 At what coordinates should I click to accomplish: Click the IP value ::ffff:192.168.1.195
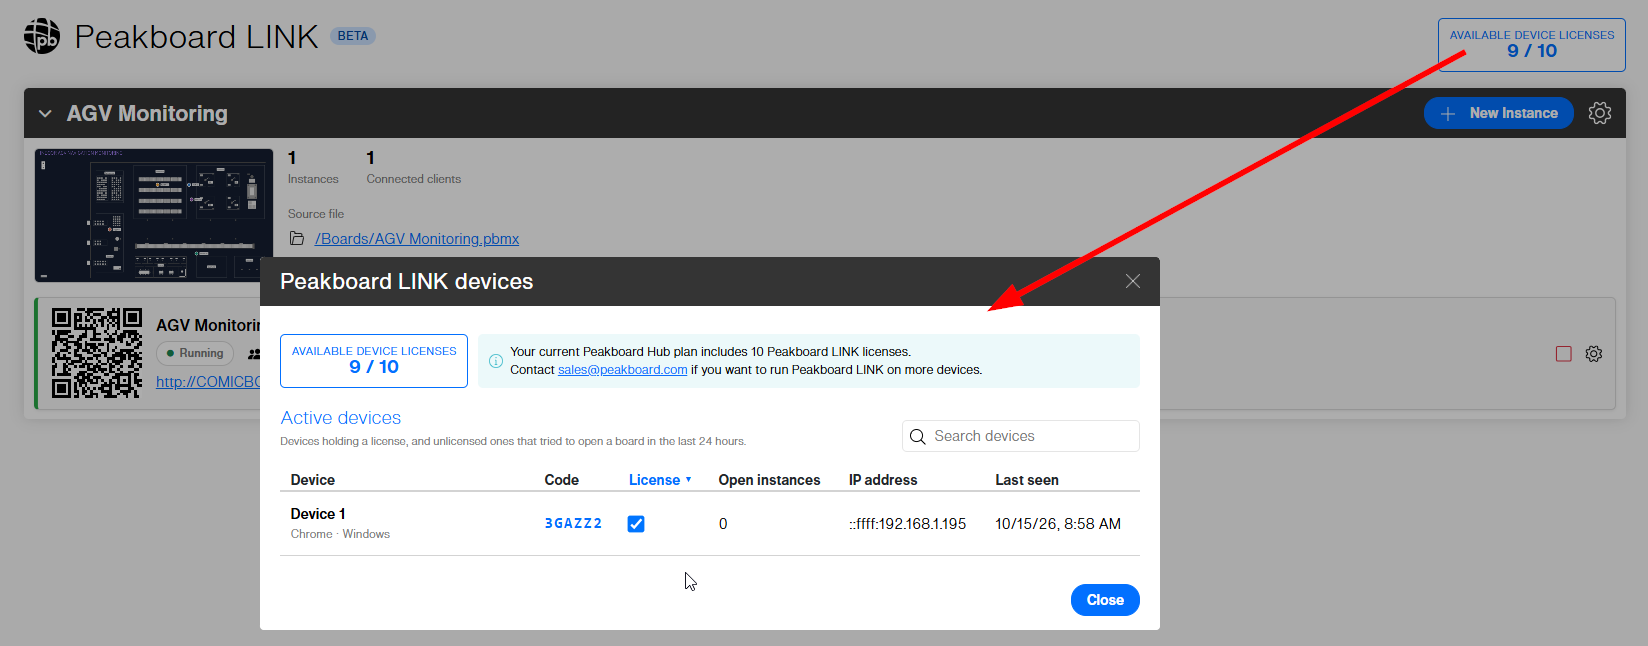[x=908, y=524]
